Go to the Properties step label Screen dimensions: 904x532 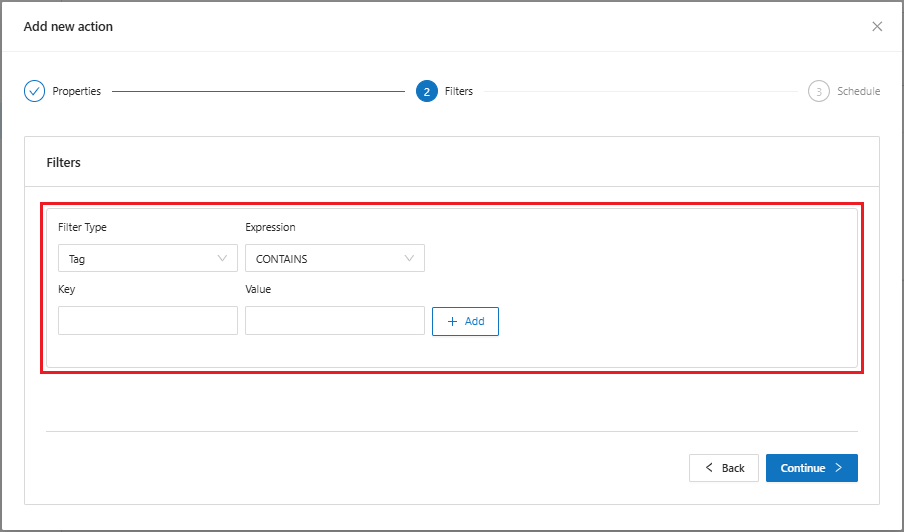point(77,91)
